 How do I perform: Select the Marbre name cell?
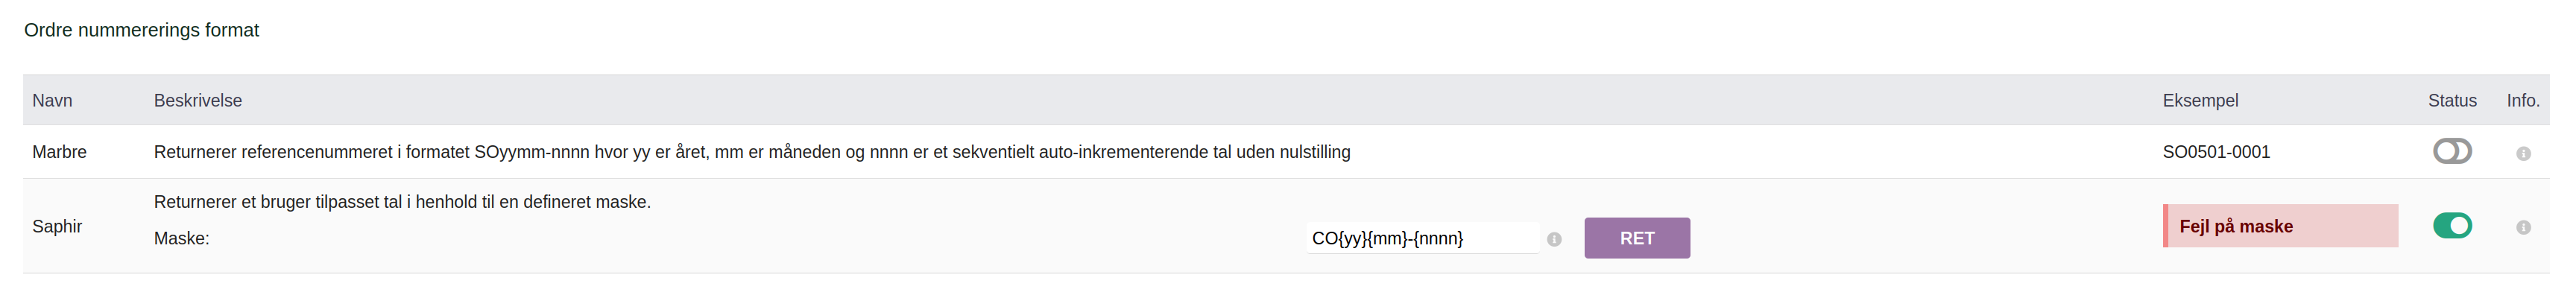coord(59,152)
